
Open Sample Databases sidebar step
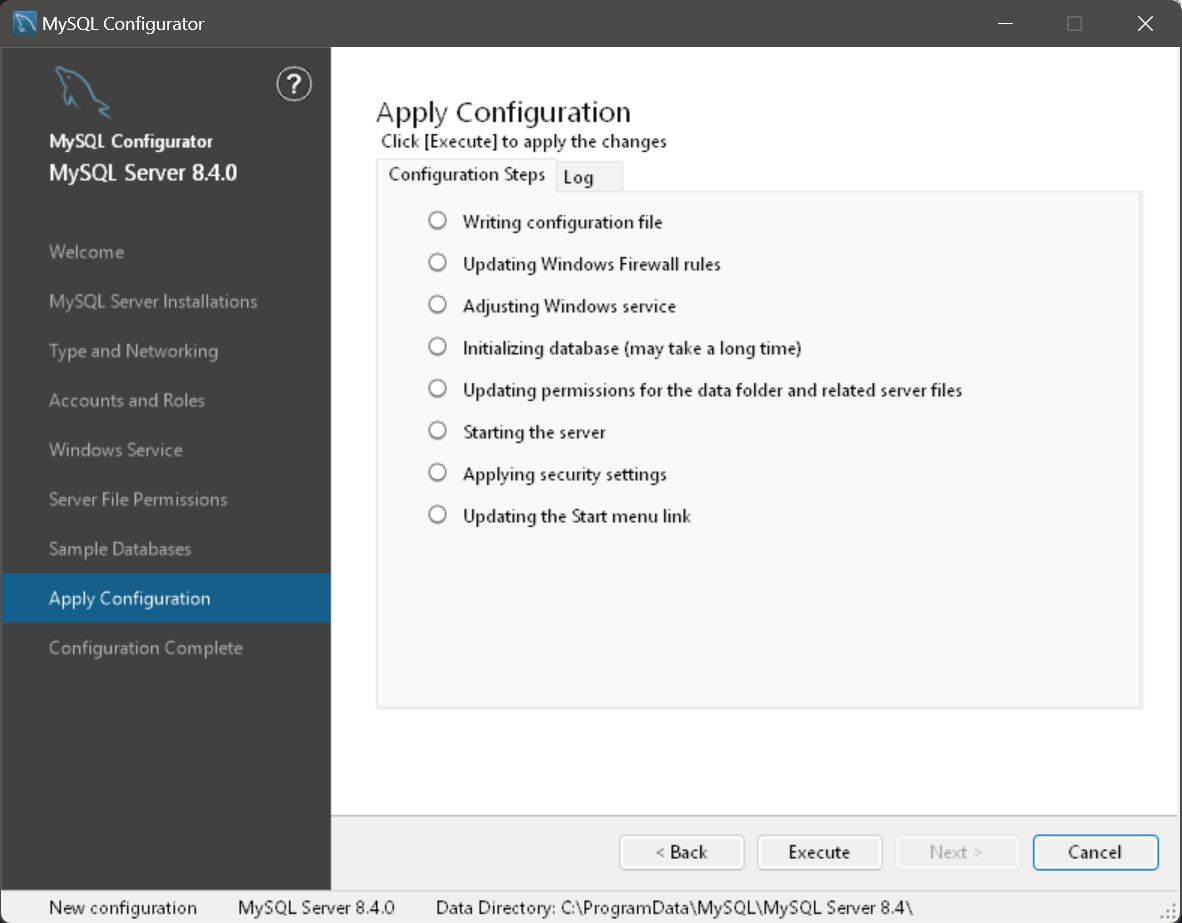[120, 549]
